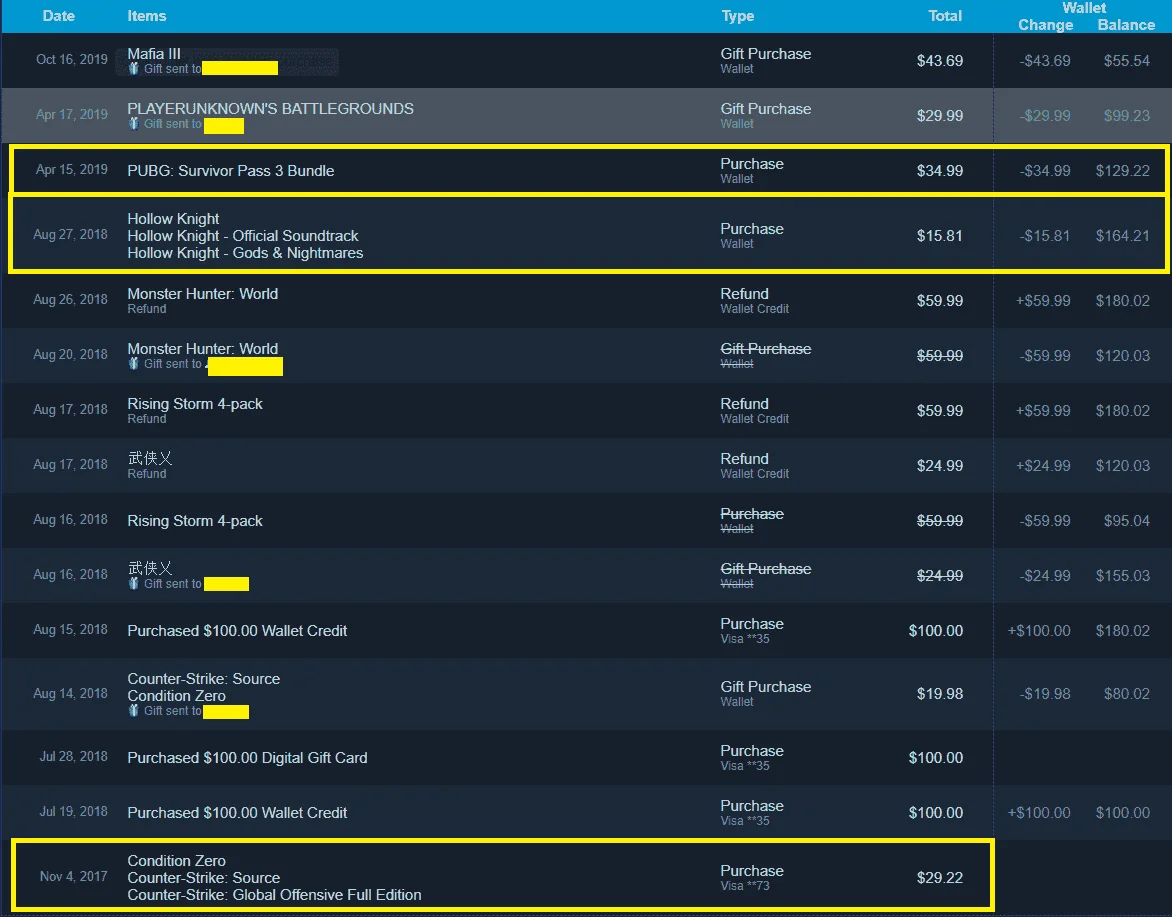Click the gift icon in the $155.03 balance row
The image size is (1172, 917).
click(134, 584)
